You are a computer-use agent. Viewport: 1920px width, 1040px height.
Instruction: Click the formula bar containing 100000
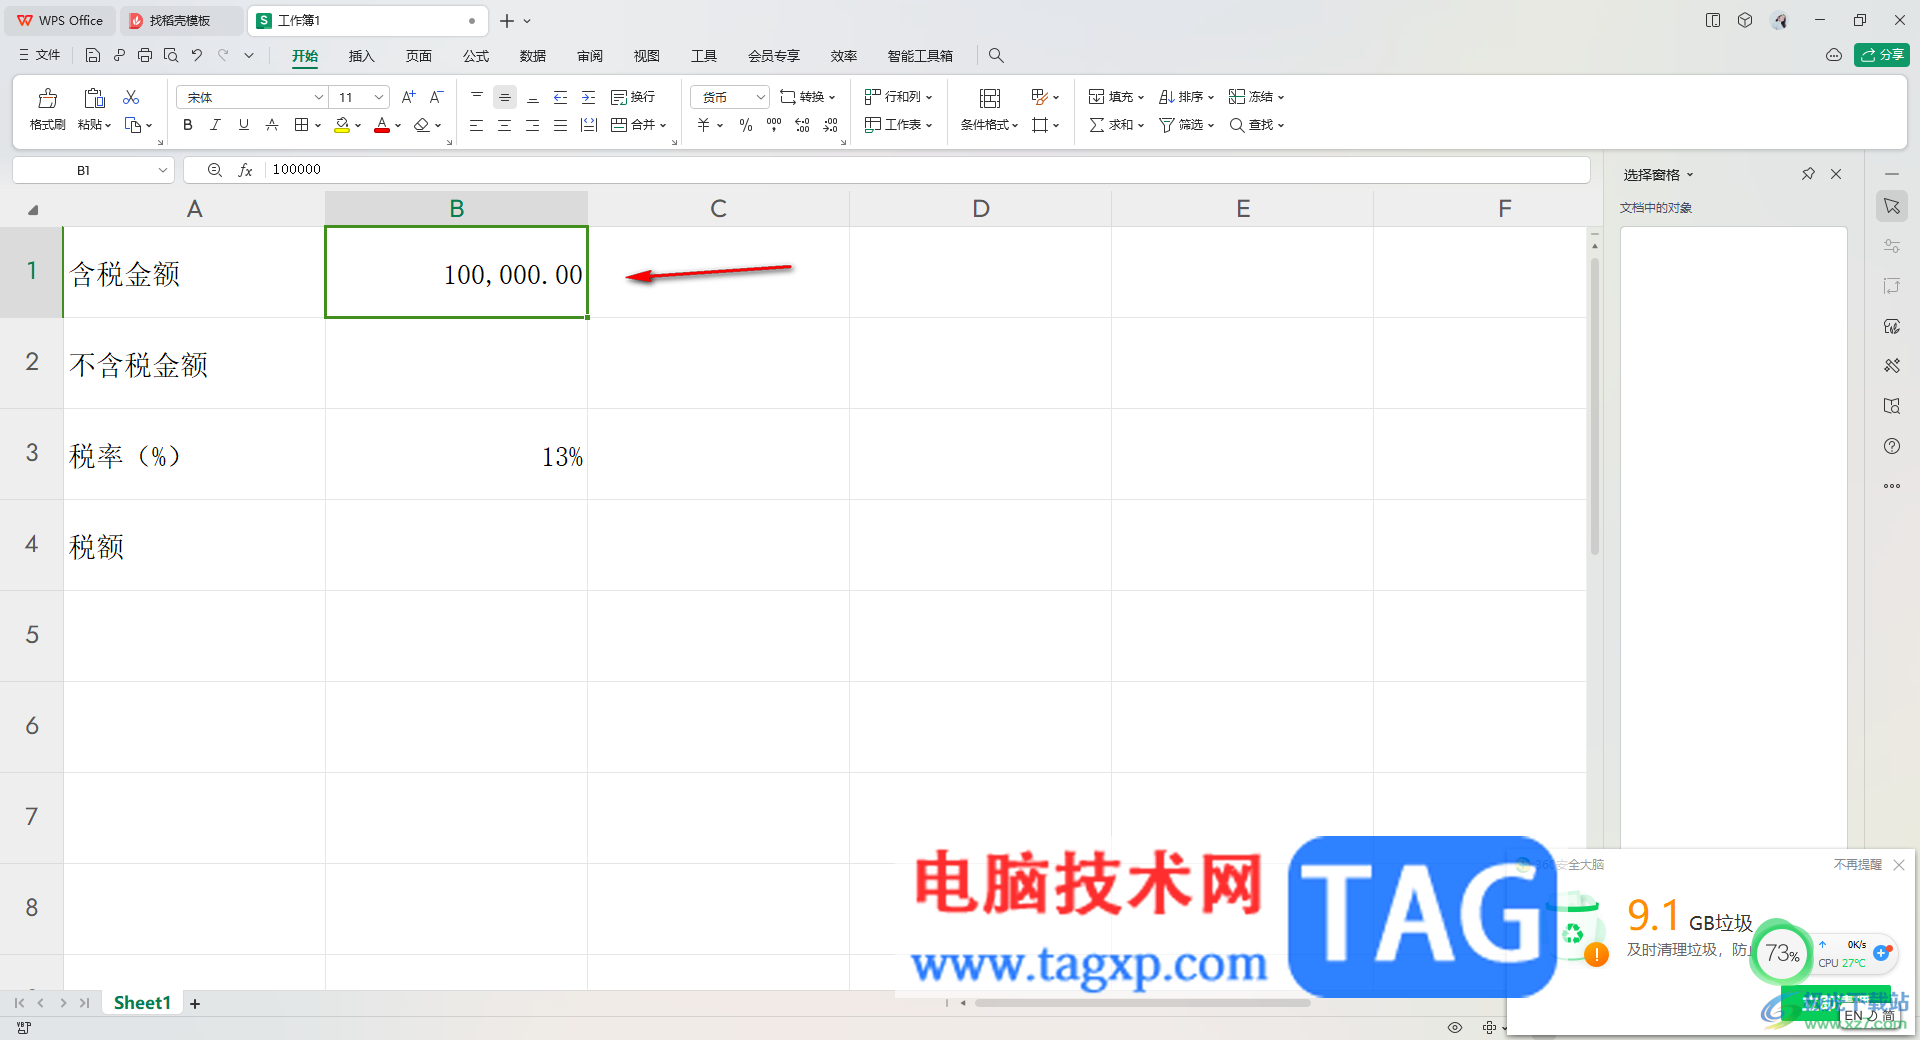pos(925,169)
